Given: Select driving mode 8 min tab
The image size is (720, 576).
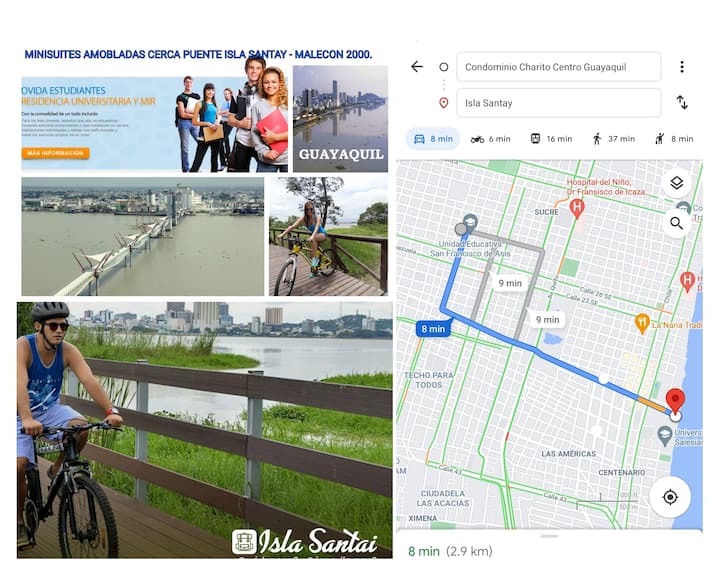Looking at the screenshot, I should tap(433, 139).
